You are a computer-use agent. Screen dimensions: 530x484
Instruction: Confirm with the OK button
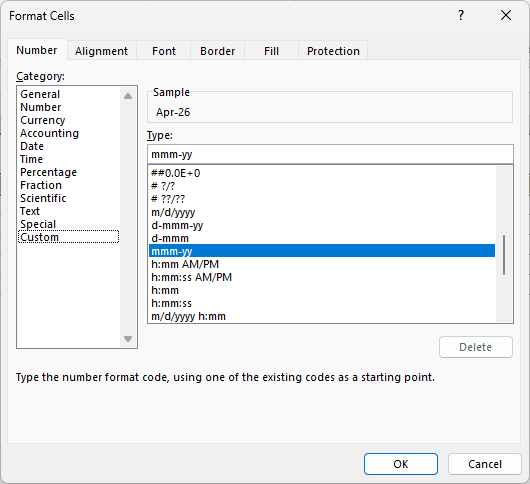click(401, 464)
